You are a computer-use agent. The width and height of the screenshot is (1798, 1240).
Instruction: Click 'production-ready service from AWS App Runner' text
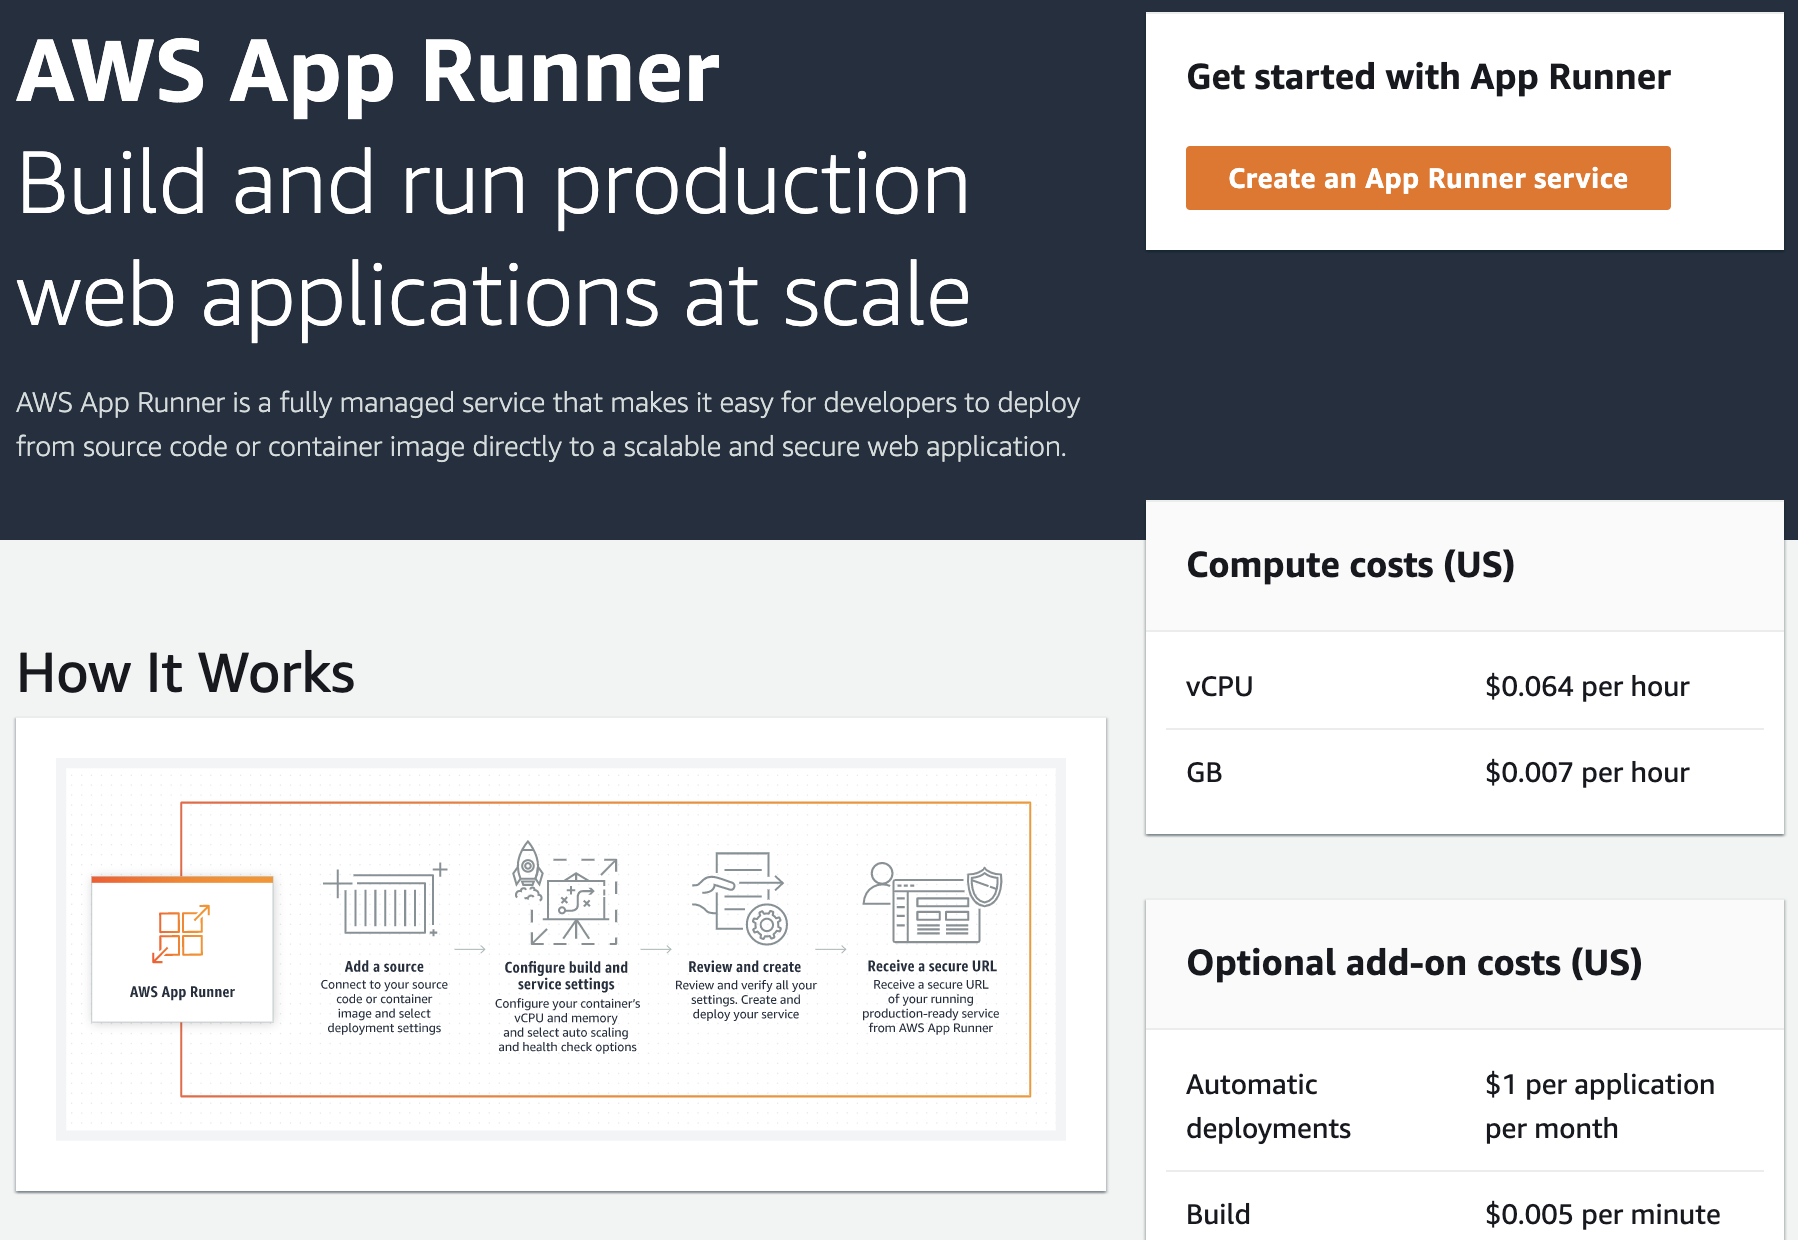(x=931, y=1020)
